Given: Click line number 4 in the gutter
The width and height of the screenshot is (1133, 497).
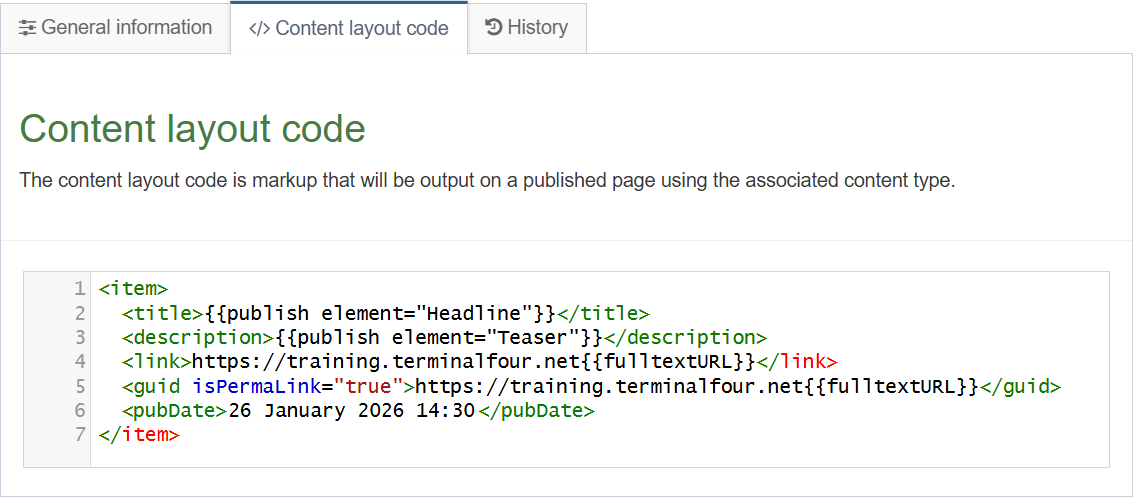Looking at the screenshot, I should [79, 361].
